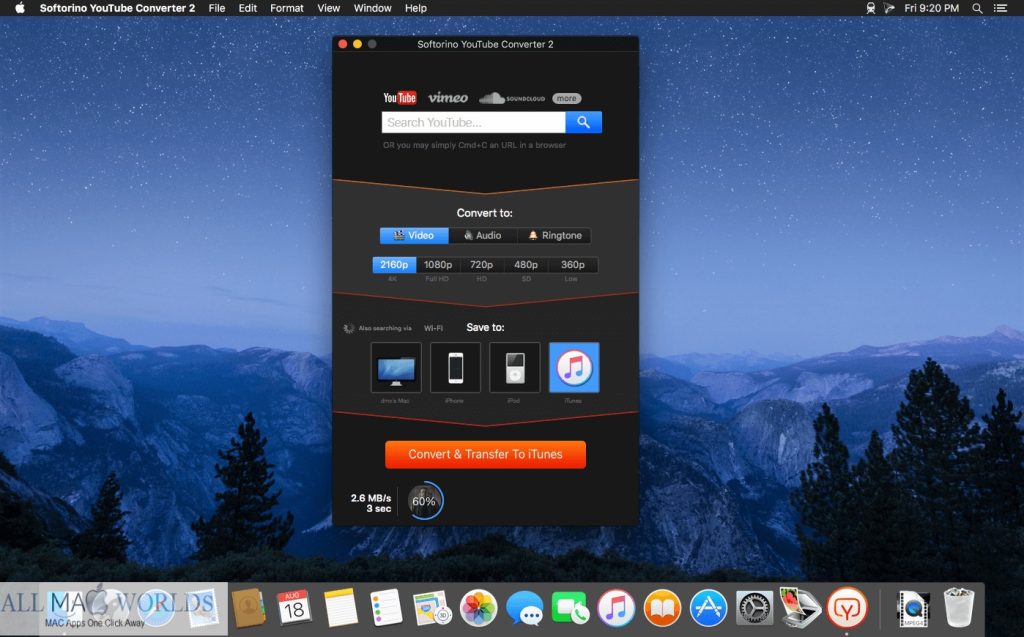The height and width of the screenshot is (637, 1024).
Task: Choose 720p HD quality
Action: coord(482,265)
